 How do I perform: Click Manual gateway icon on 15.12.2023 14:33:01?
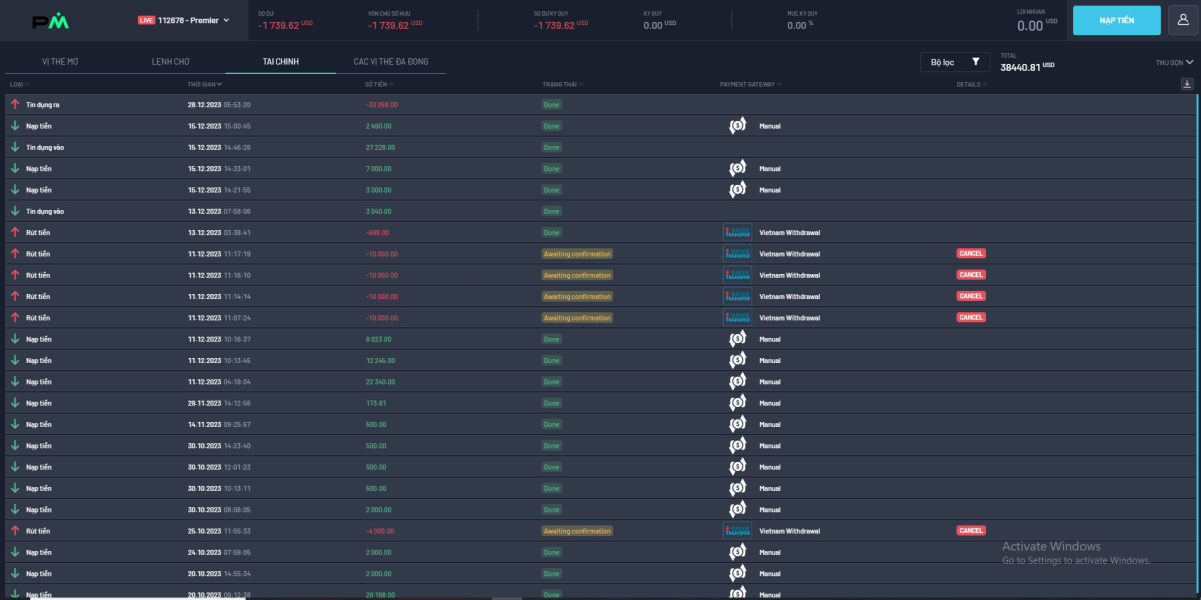click(x=737, y=168)
